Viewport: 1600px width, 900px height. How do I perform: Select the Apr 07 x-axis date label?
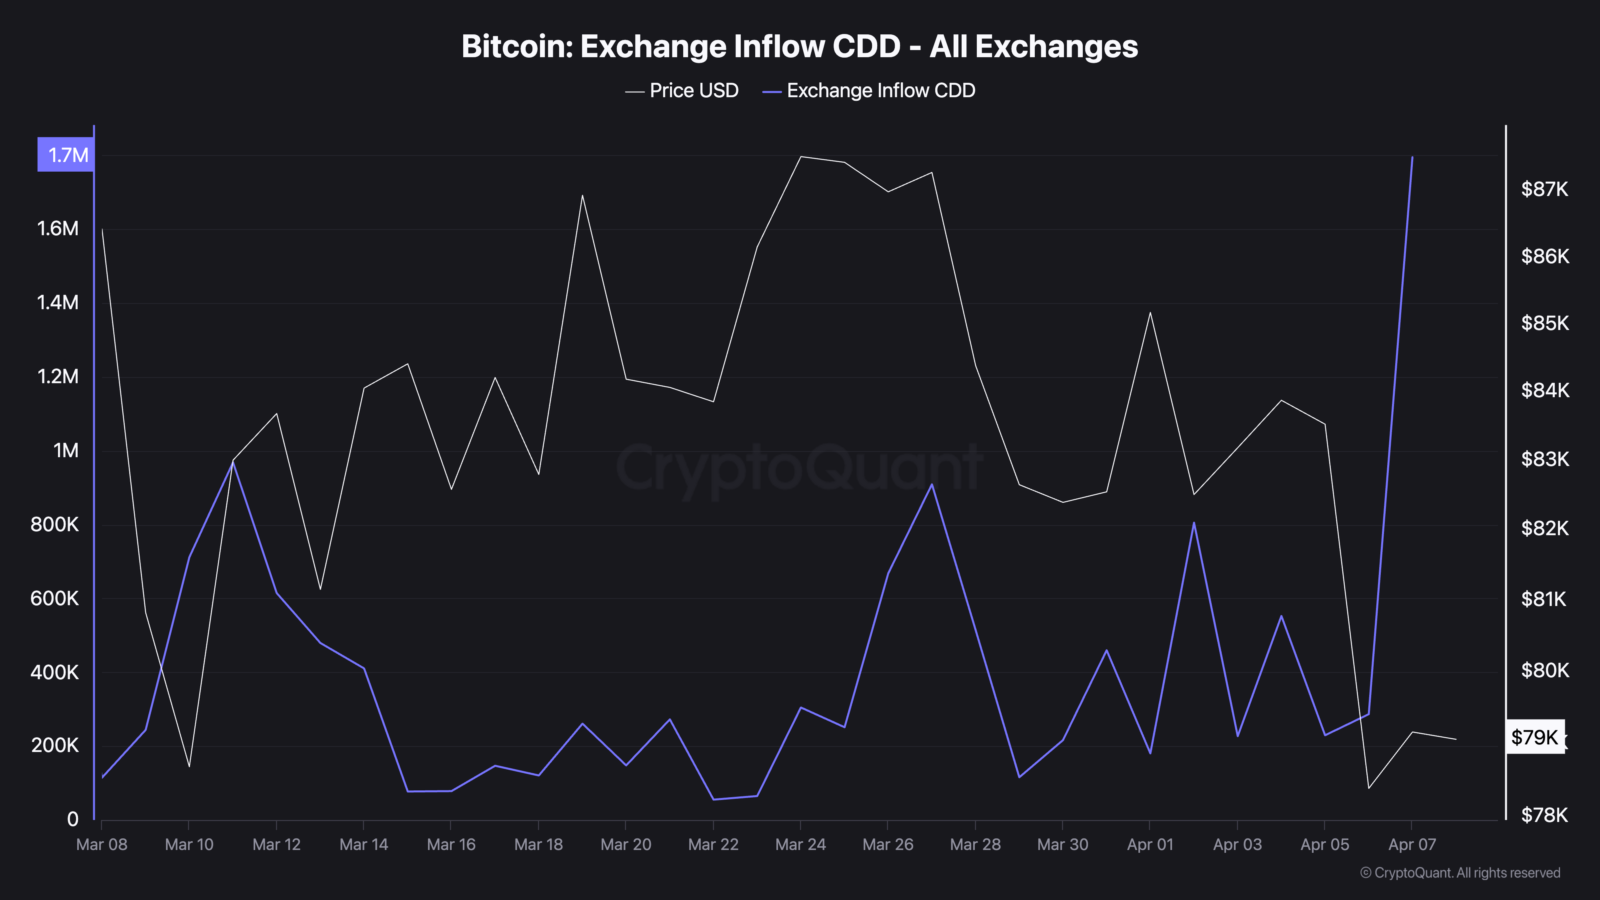click(x=1412, y=845)
